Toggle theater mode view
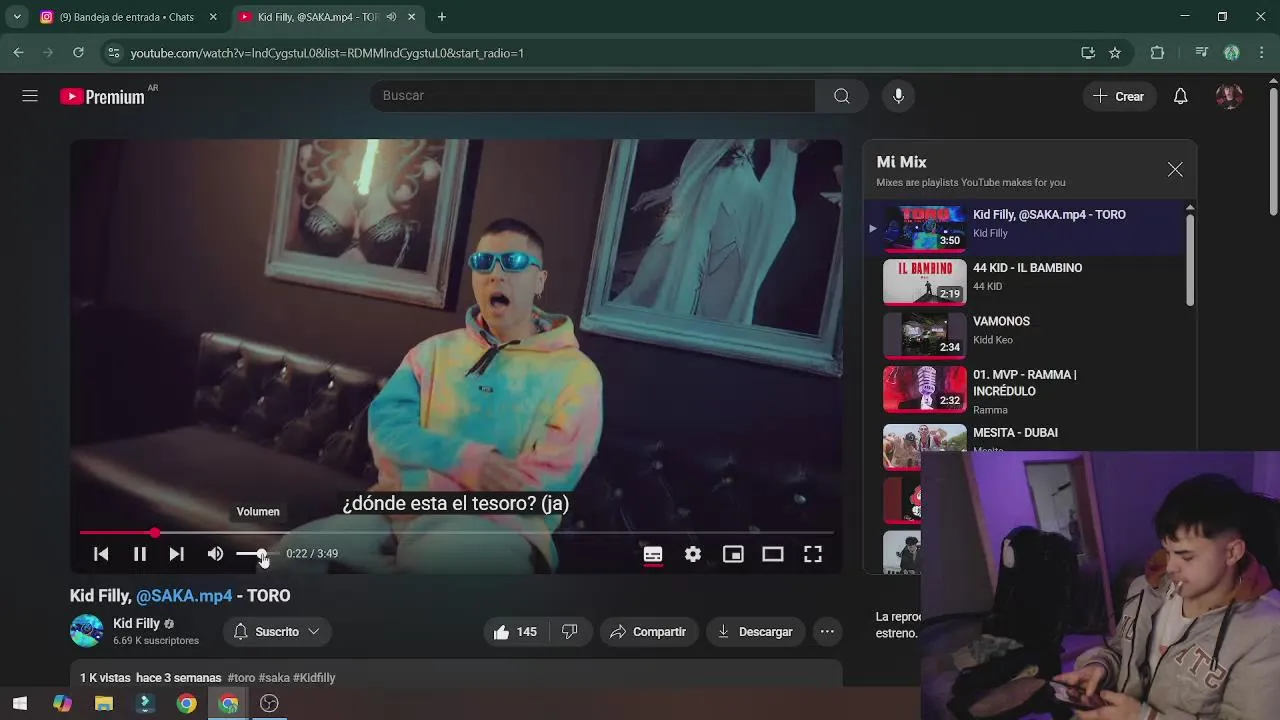 click(773, 554)
